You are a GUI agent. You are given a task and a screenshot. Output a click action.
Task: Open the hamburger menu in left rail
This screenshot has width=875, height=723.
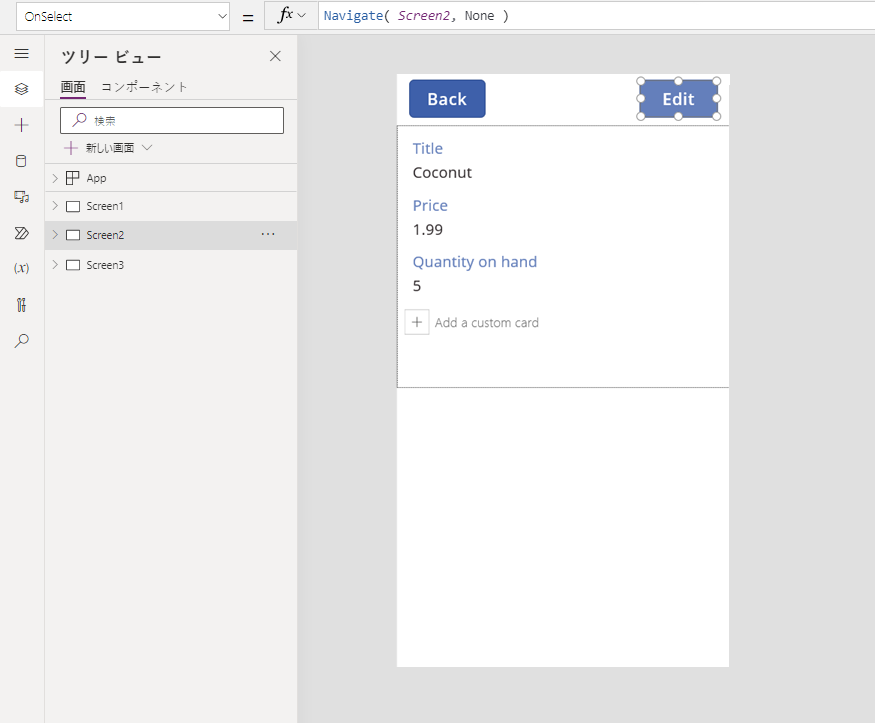(21, 54)
